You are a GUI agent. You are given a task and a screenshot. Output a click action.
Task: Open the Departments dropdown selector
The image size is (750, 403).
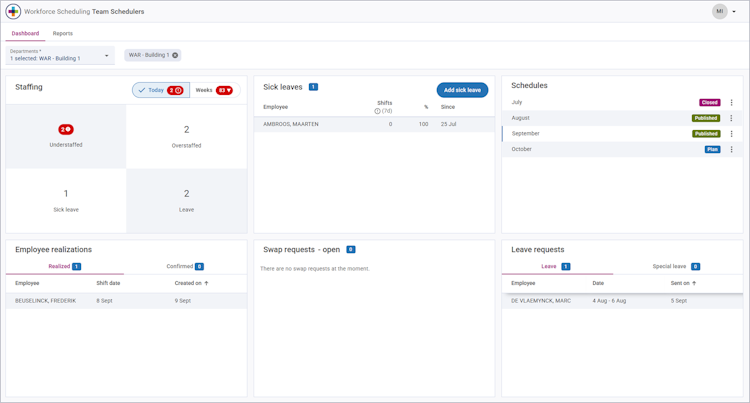[x=60, y=55]
